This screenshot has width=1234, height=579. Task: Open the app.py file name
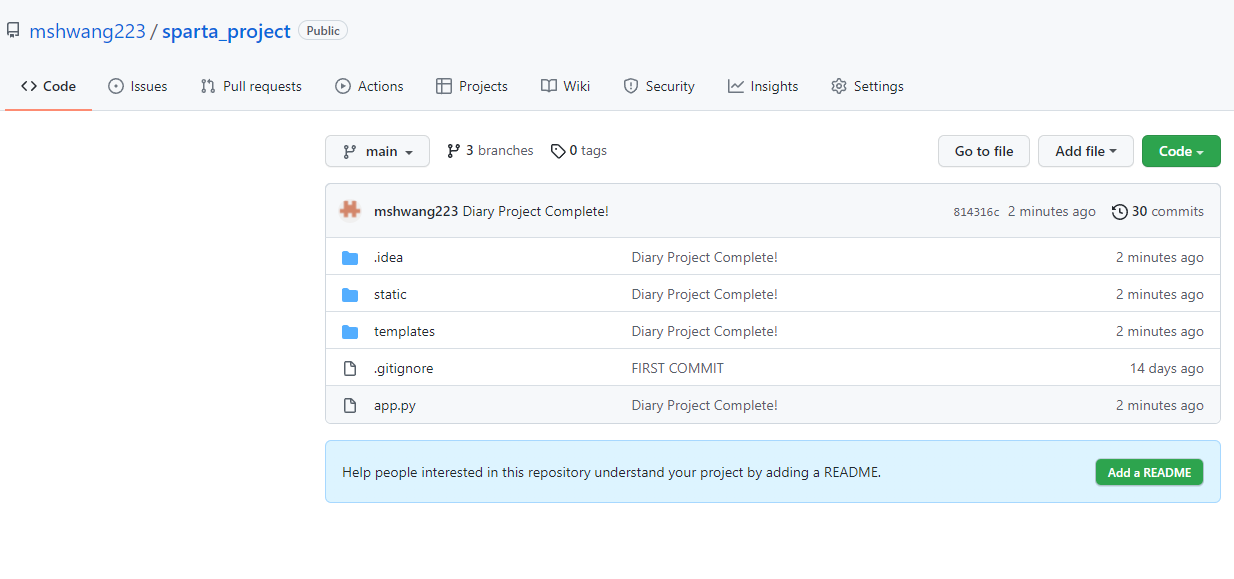[x=394, y=406]
